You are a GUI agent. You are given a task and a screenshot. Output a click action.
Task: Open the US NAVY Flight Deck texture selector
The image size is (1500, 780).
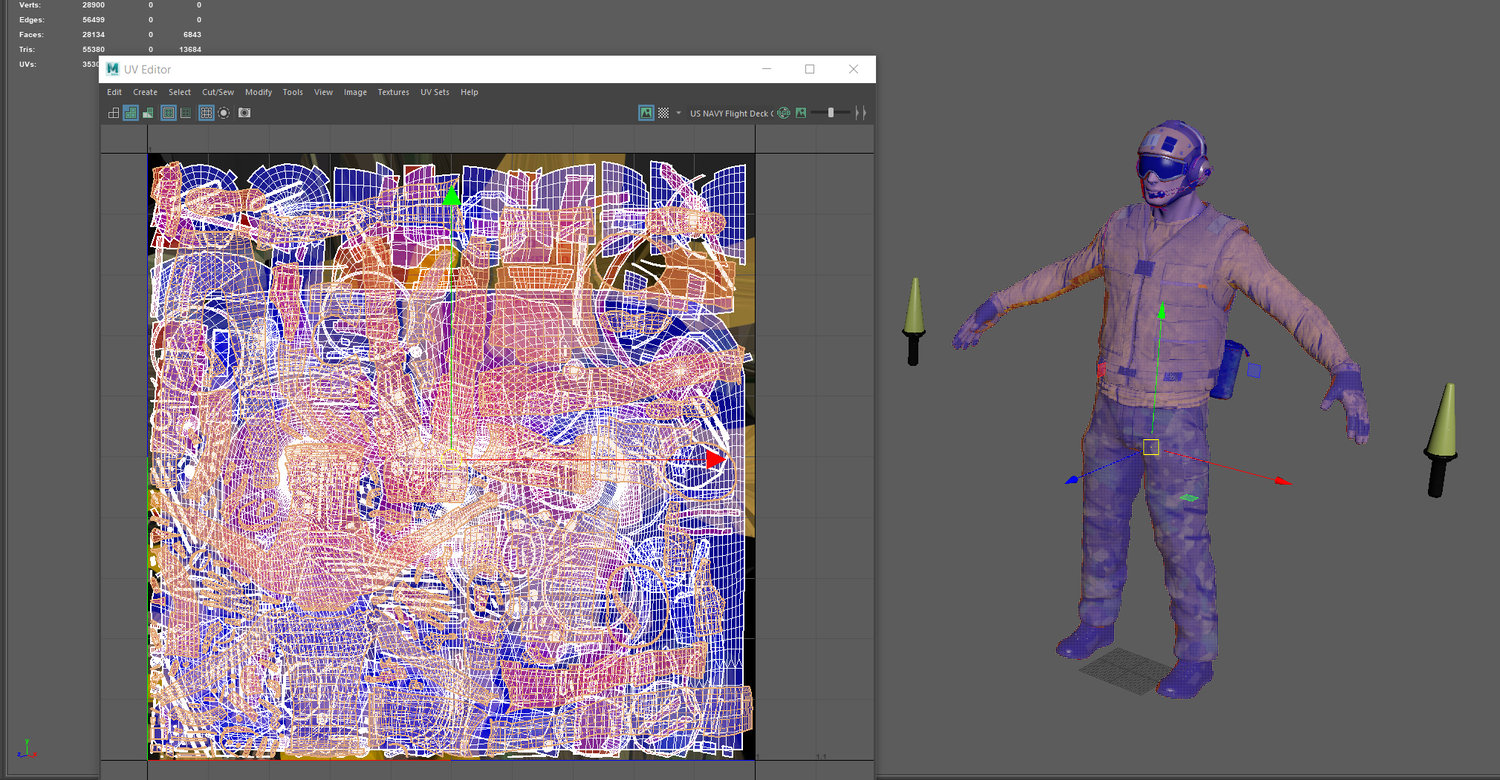(729, 113)
